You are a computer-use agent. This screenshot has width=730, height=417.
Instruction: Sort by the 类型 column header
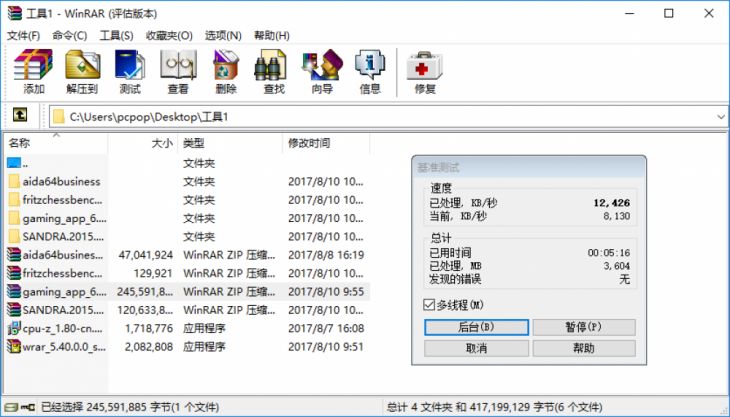point(230,143)
